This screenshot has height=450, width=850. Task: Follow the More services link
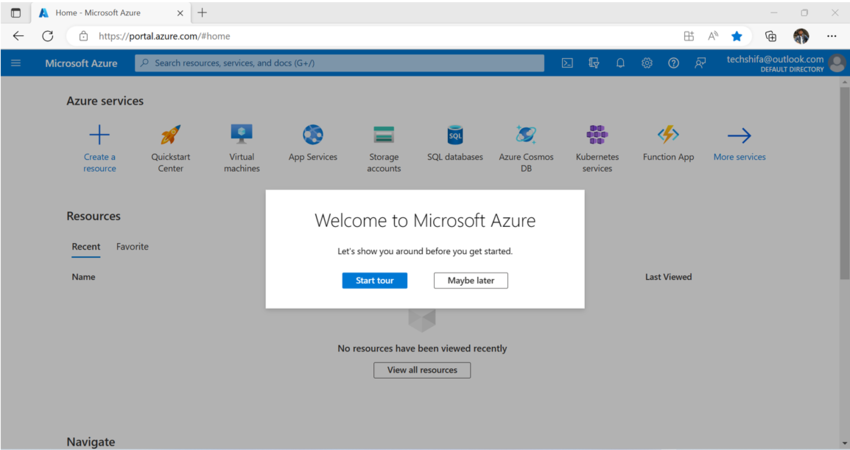(x=739, y=157)
